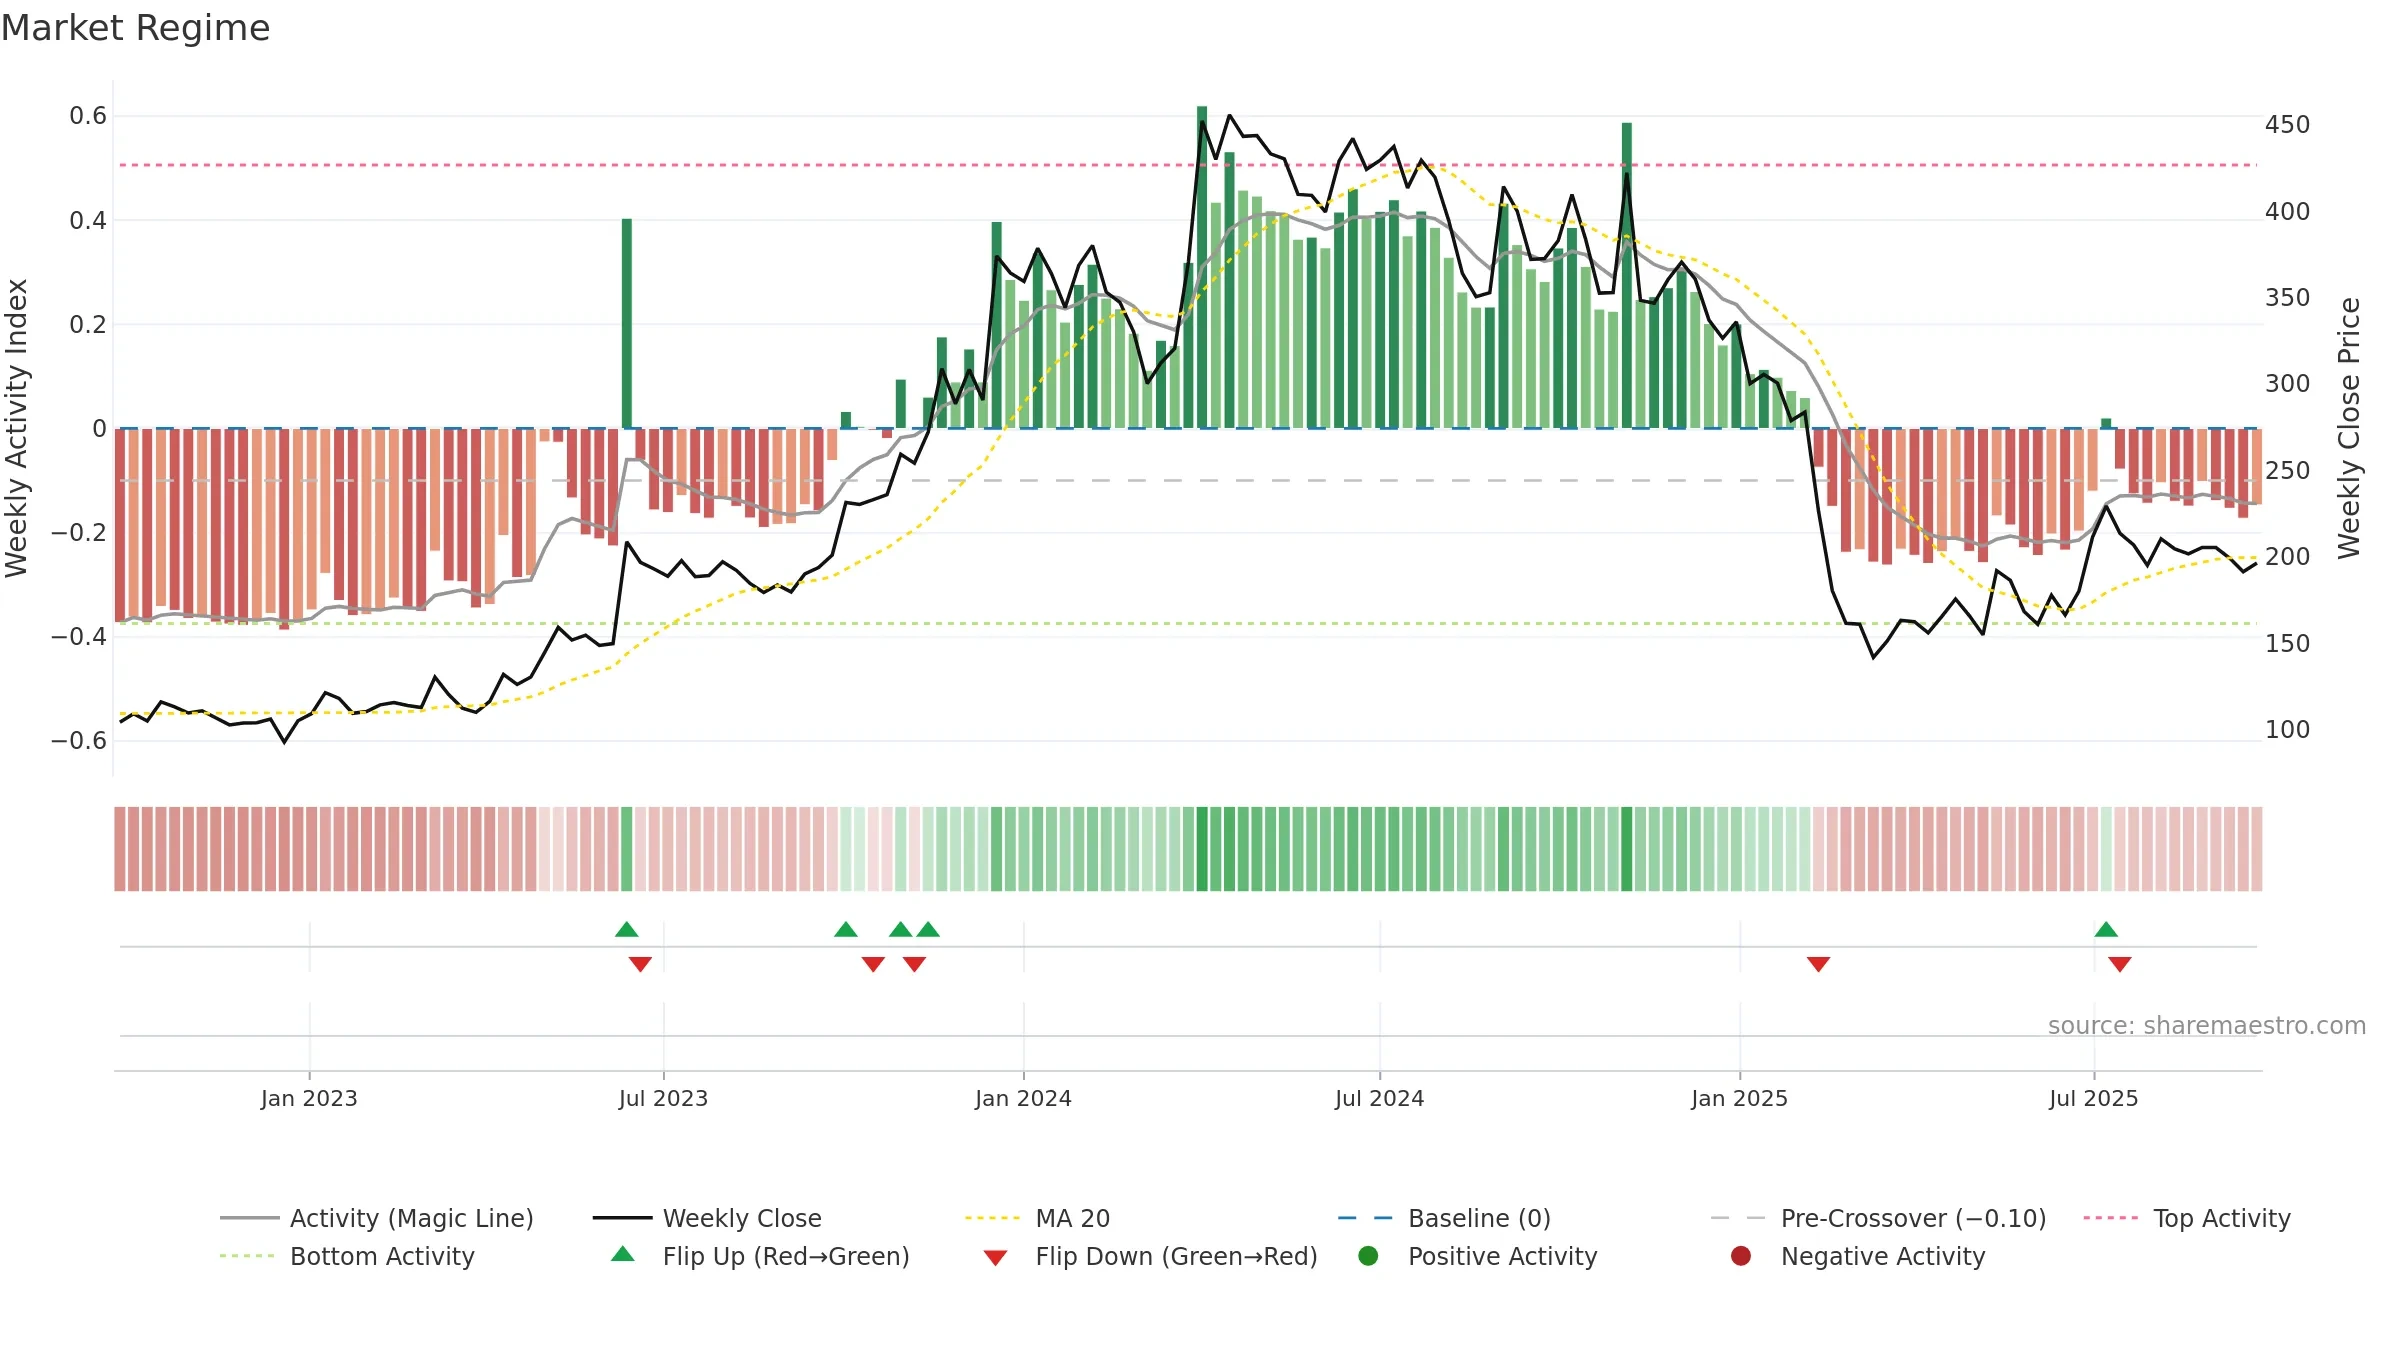
Task: Click the 450 price tick label
Action: 2287,125
